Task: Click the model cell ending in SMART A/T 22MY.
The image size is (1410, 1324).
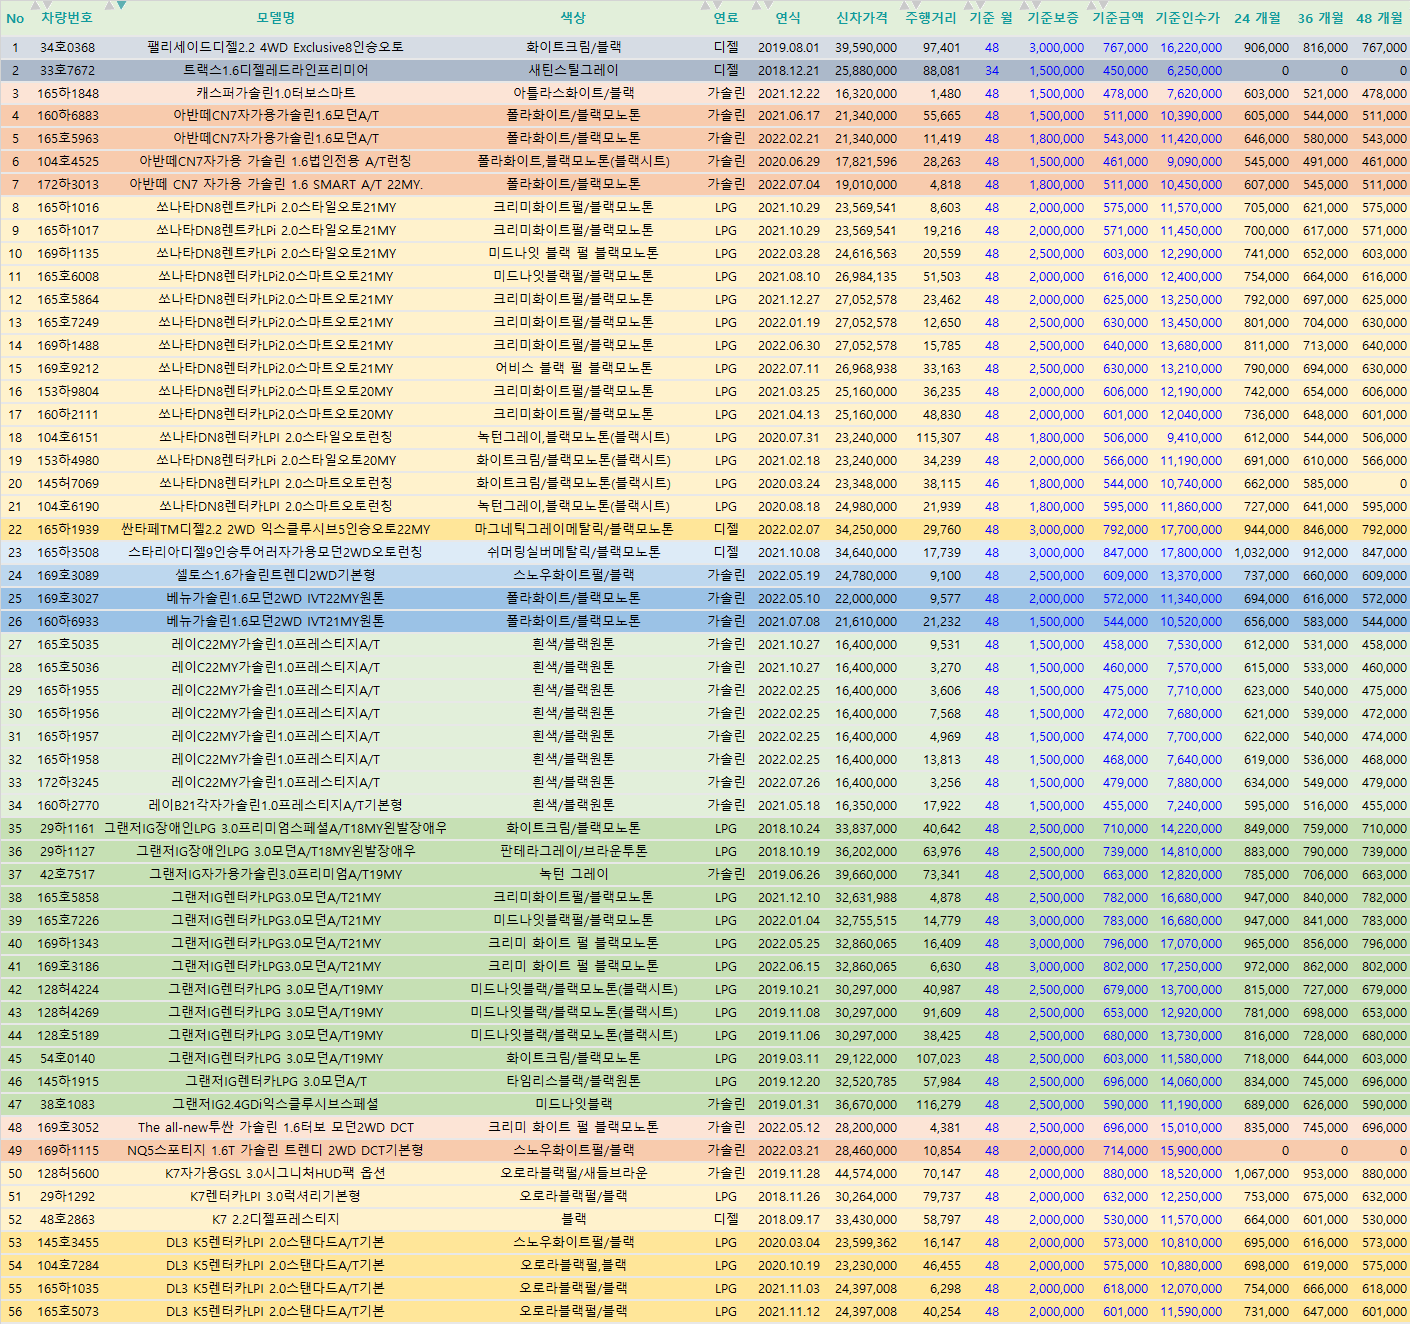Action: [x=275, y=184]
